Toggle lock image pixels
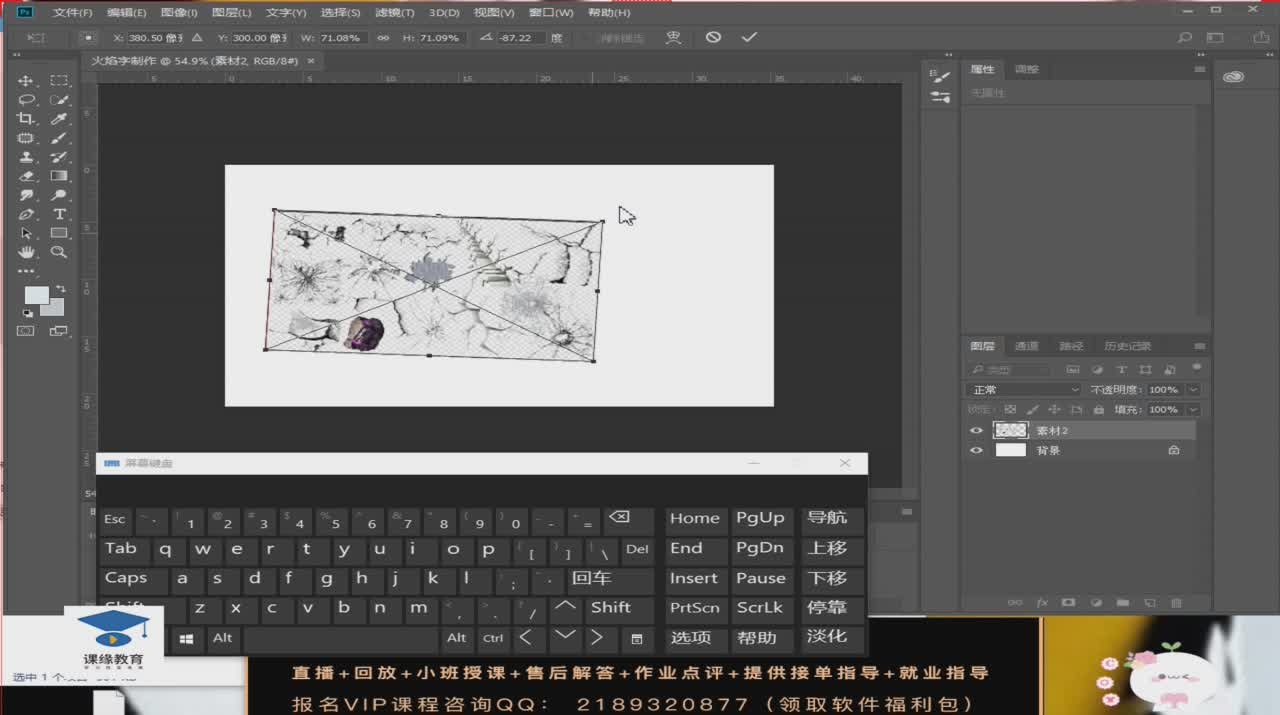1280x715 pixels. pos(1031,410)
